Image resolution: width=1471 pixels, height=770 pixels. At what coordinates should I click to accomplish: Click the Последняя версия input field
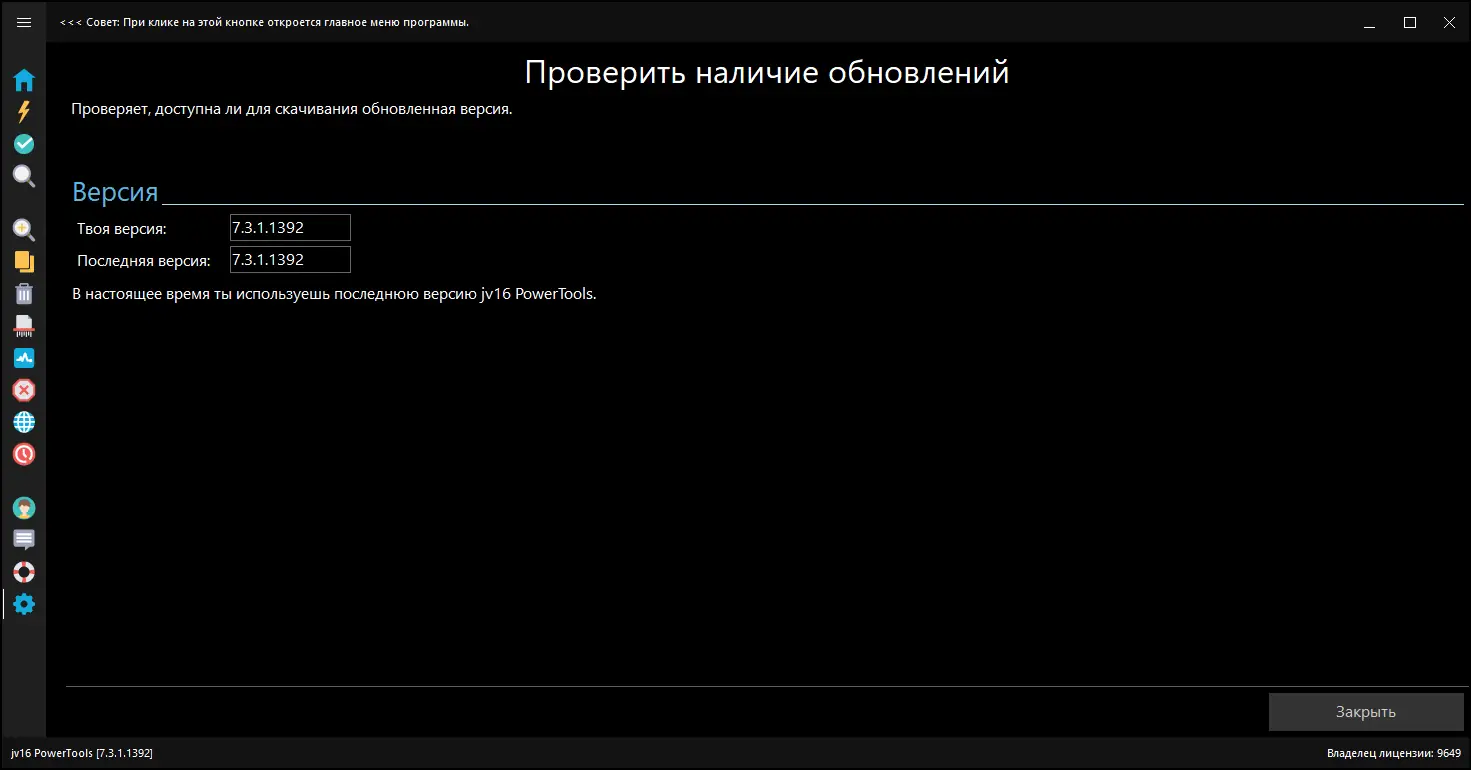(289, 259)
